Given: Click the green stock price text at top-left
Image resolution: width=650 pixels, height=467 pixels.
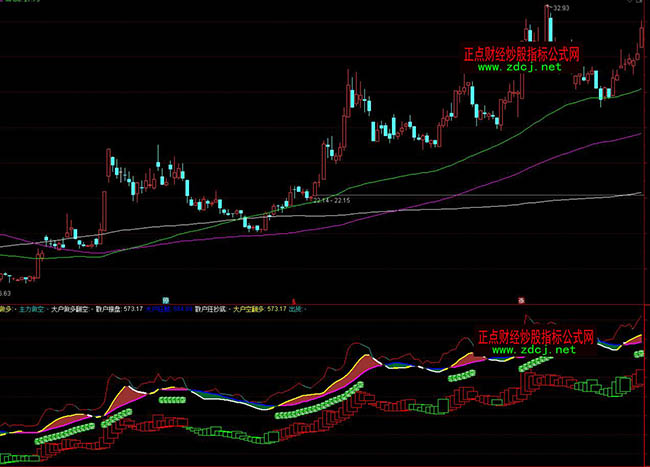Looking at the screenshot, I should tap(20, 3).
